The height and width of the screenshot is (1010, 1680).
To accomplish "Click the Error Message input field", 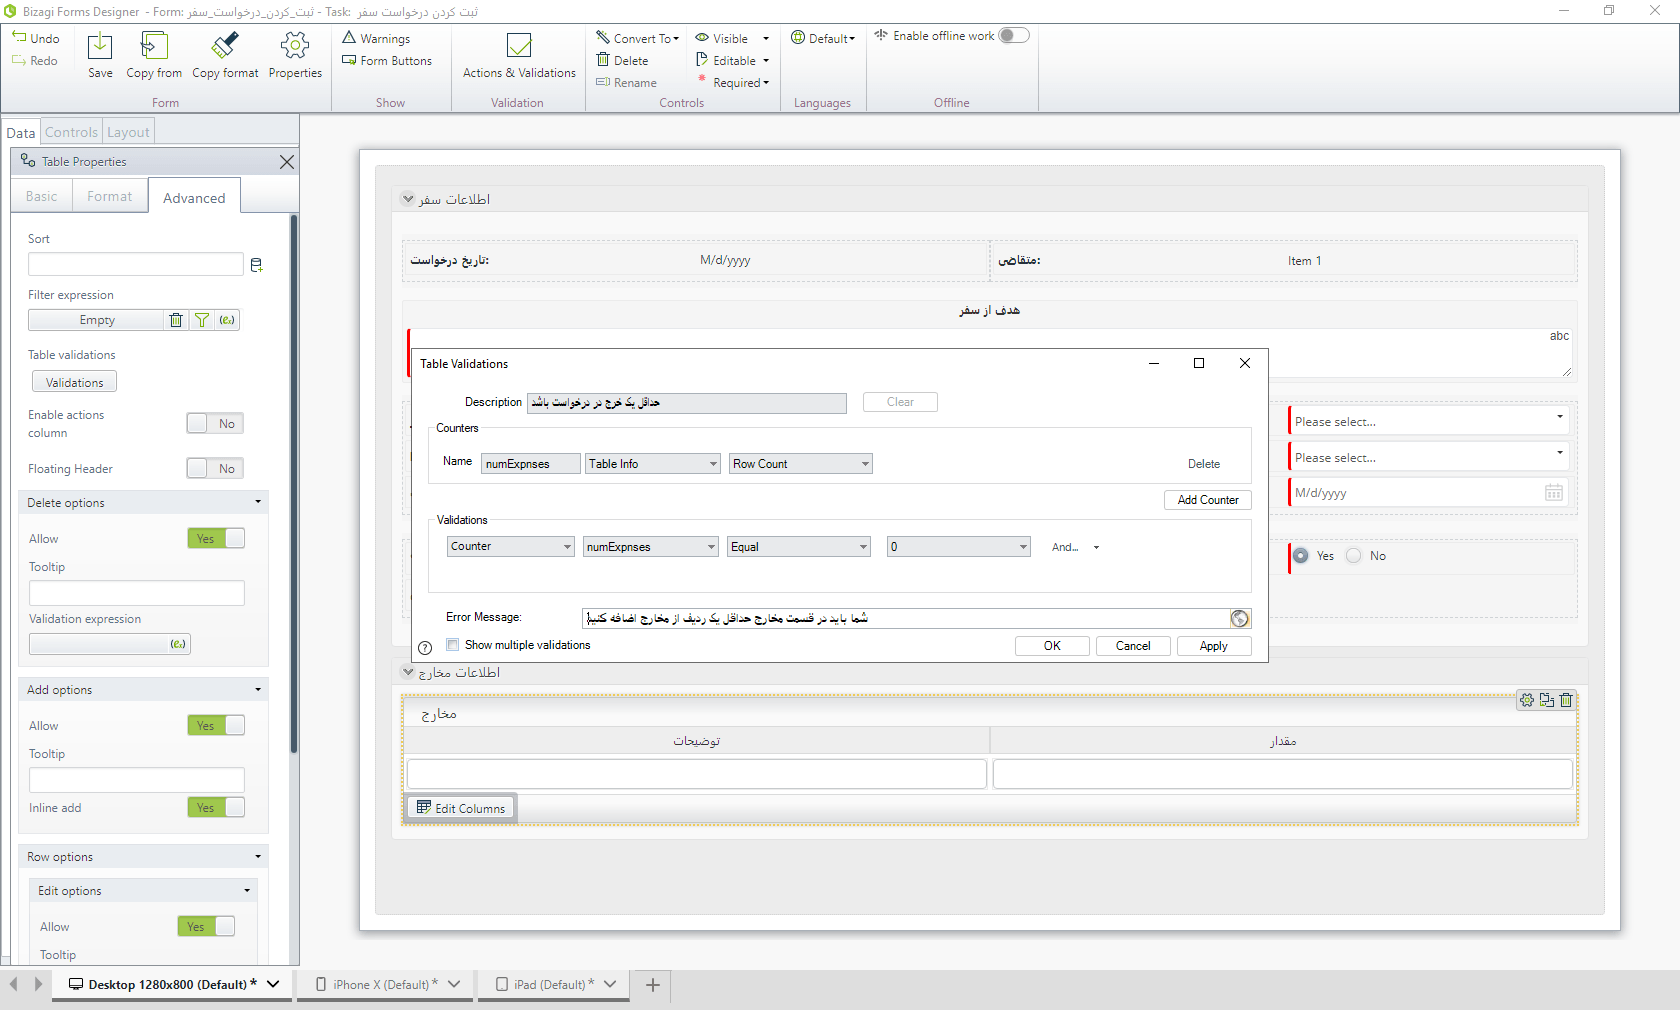I will [x=906, y=619].
